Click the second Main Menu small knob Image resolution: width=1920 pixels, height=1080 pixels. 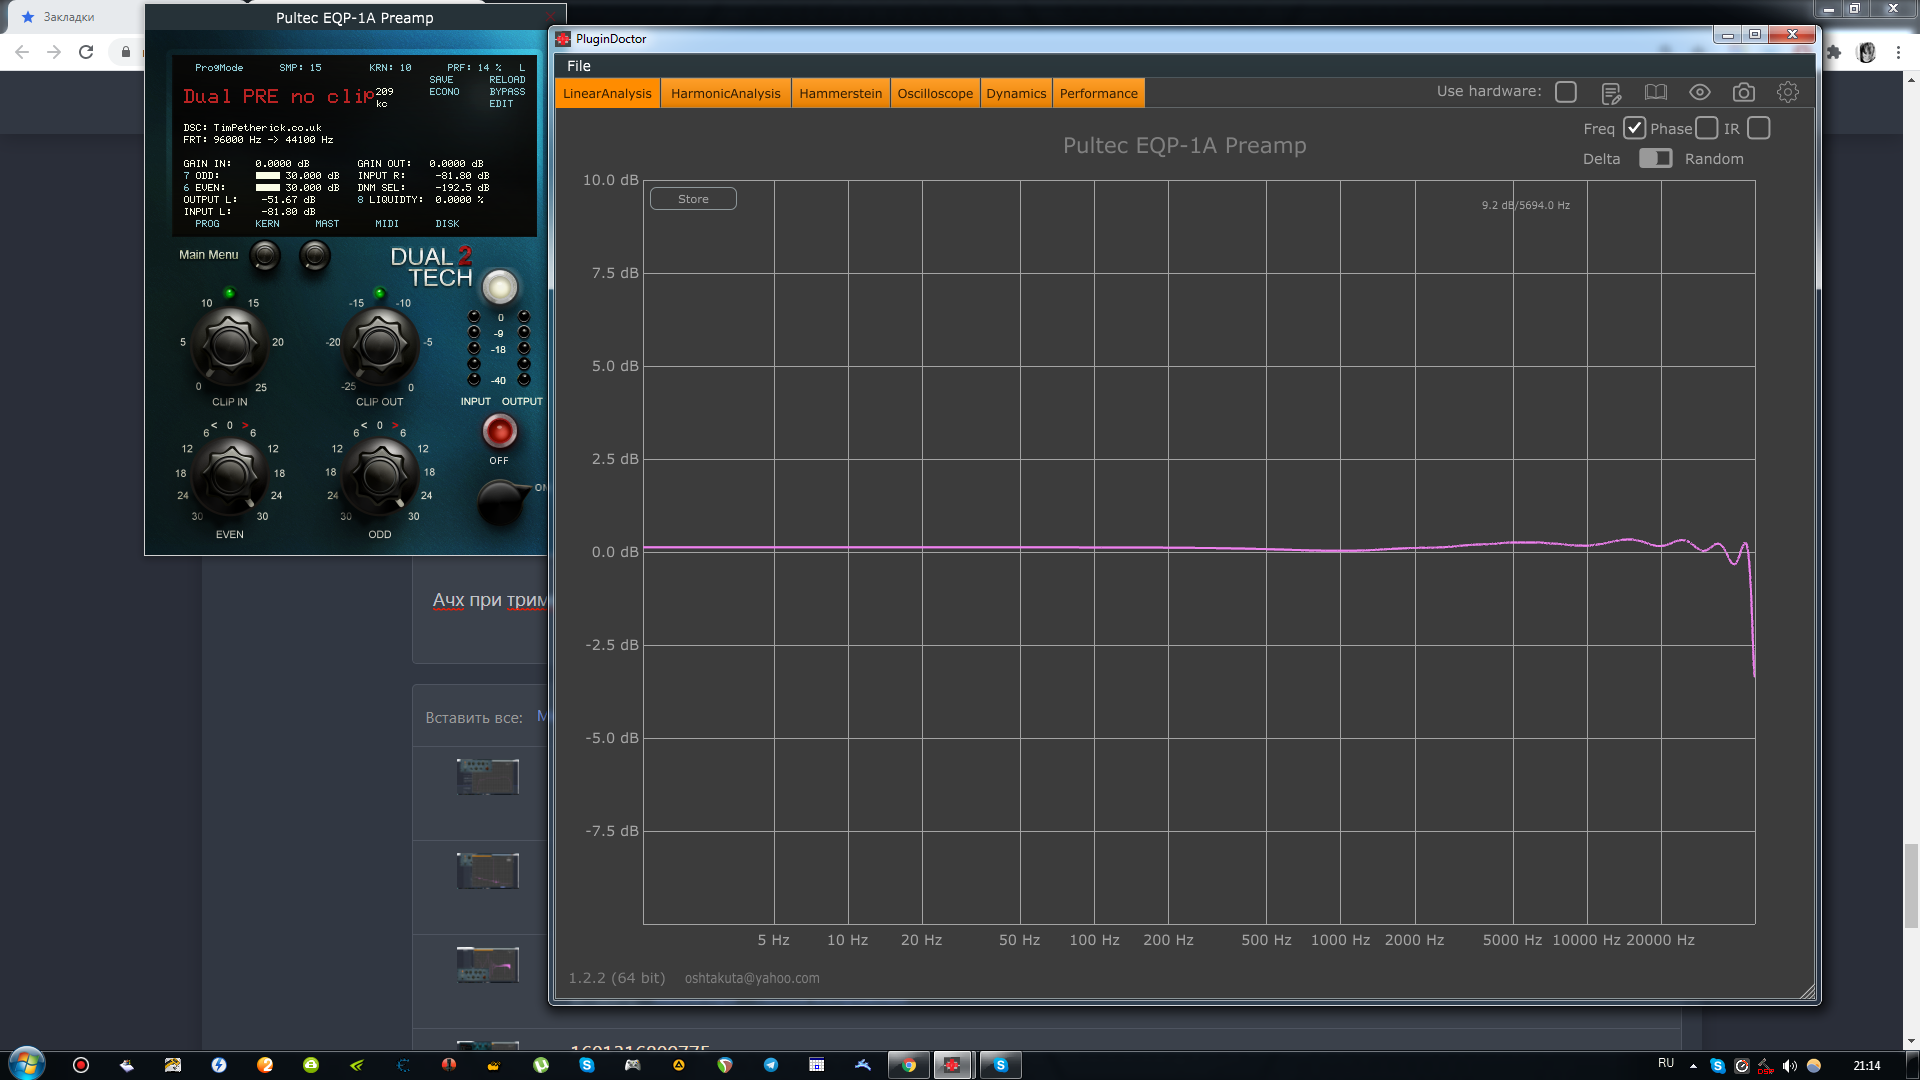[315, 256]
